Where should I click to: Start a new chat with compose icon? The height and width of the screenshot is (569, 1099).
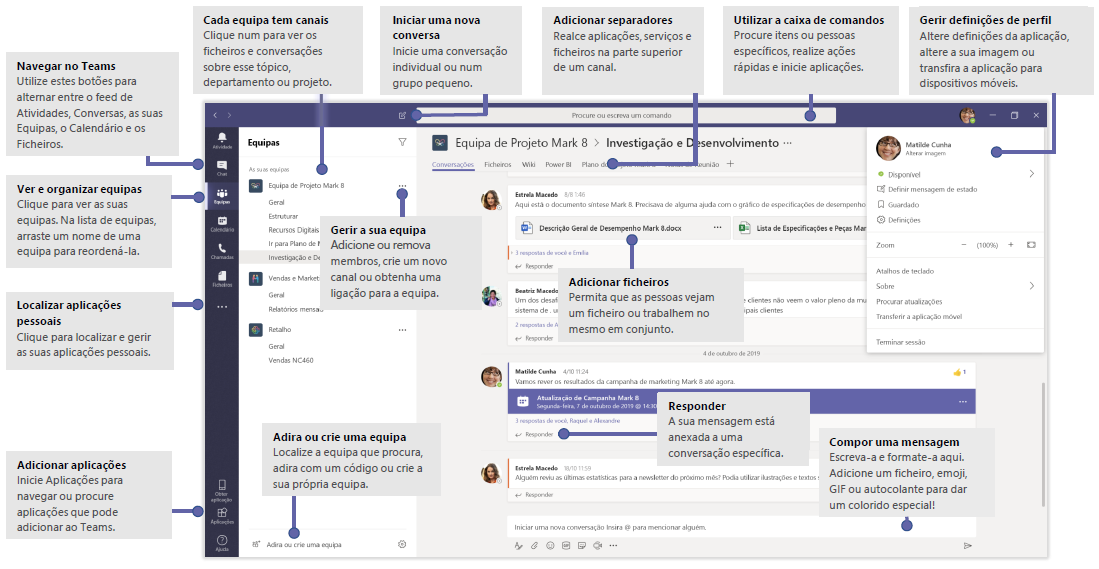[402, 115]
